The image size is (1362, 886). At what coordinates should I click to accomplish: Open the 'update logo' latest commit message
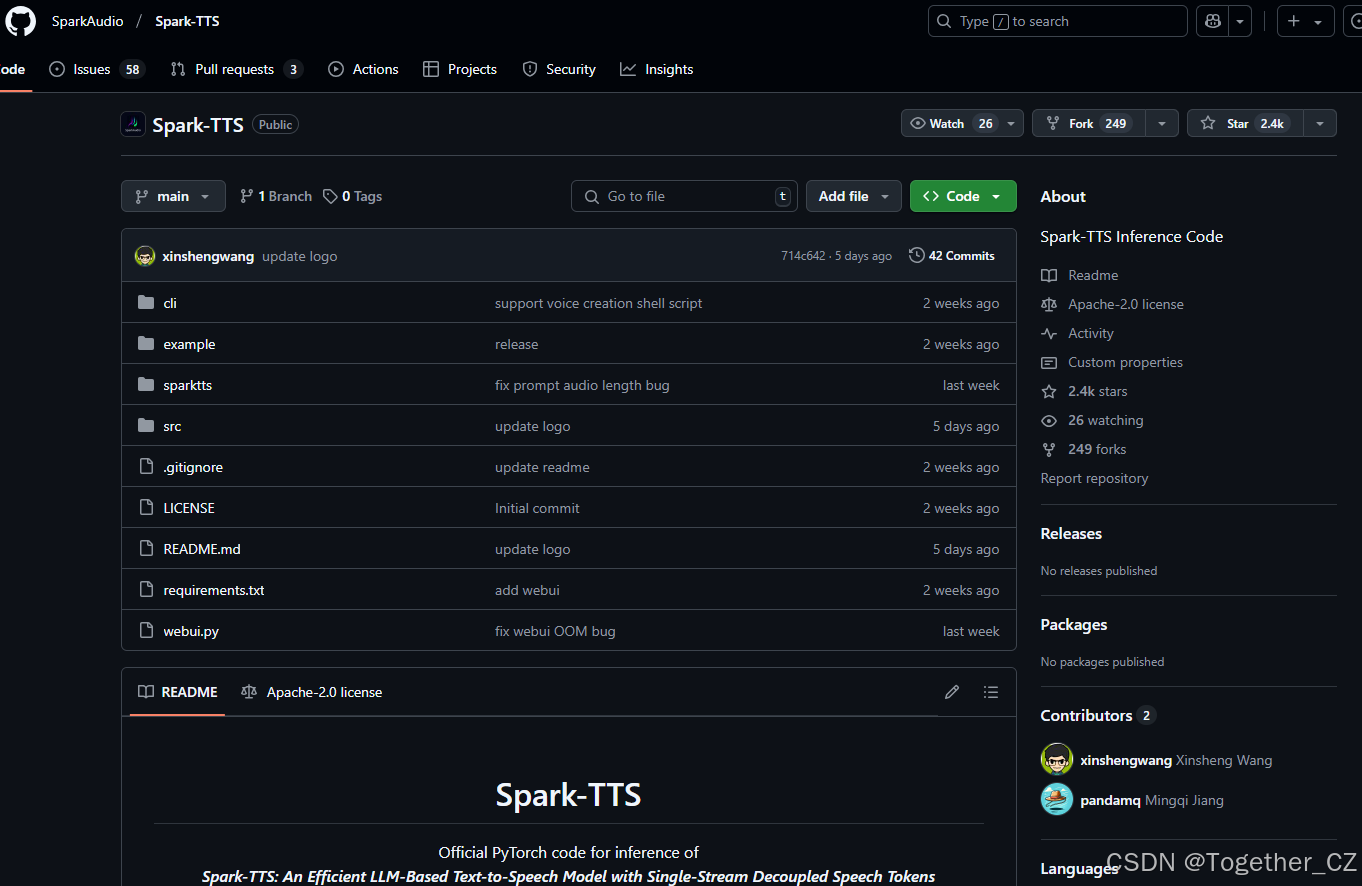300,256
